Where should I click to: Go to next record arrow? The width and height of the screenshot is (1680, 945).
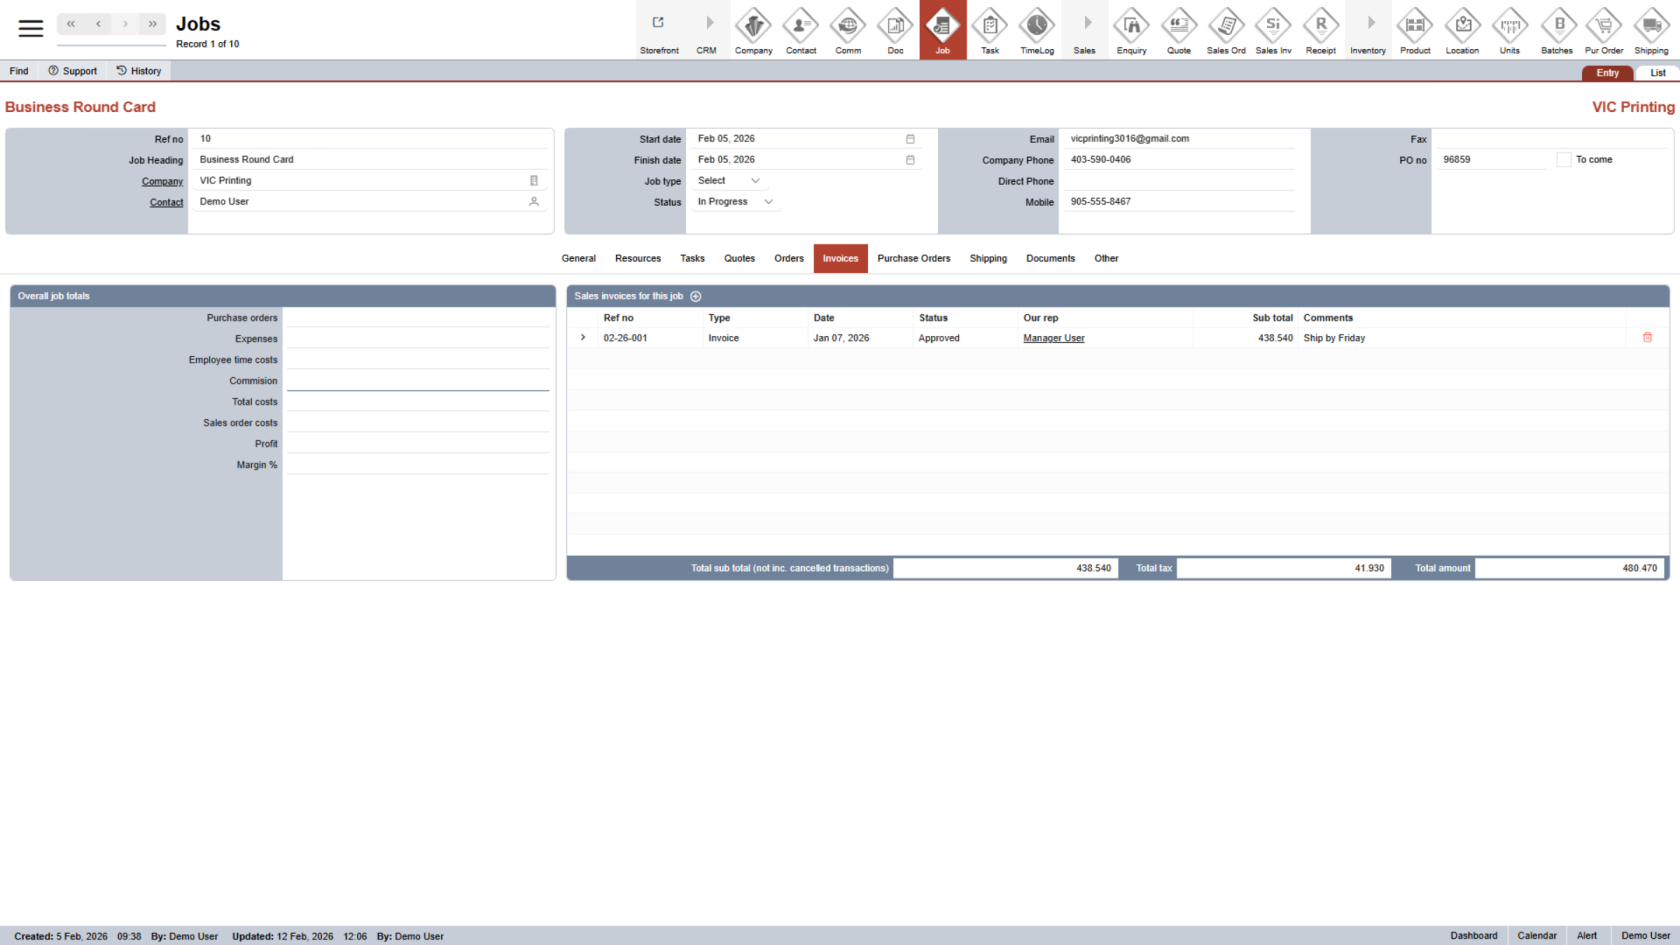(x=125, y=24)
